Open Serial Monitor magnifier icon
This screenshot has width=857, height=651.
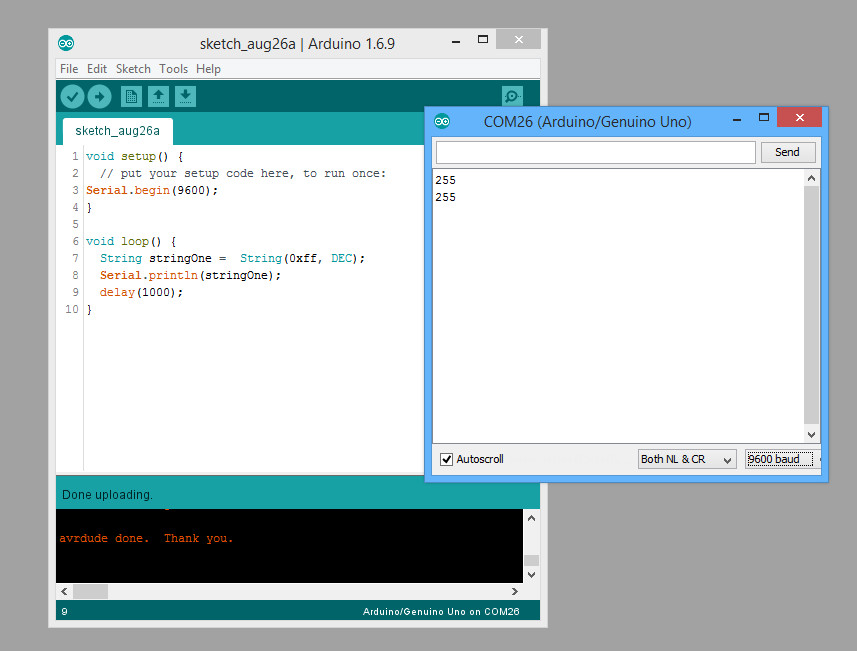(512, 97)
